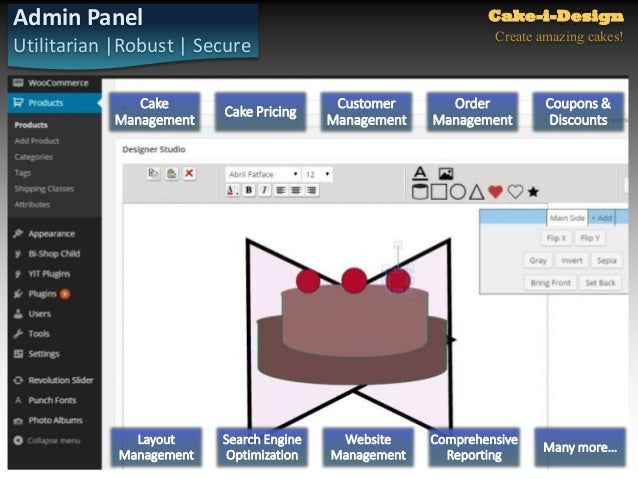Screen dimensions: 638x479
Task: Click the copy icon in Designer Studio toolbar
Action: (153, 173)
